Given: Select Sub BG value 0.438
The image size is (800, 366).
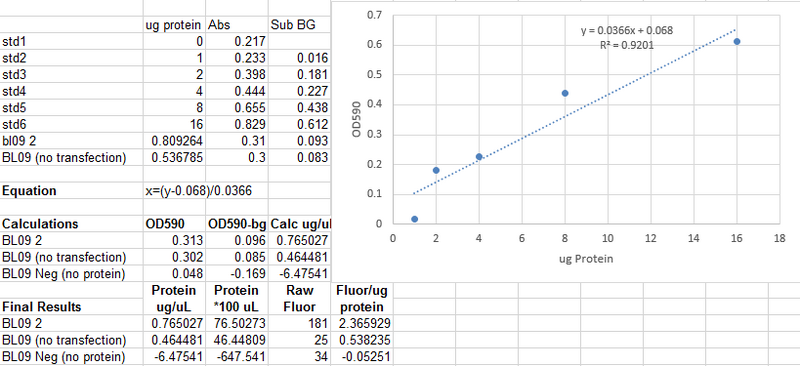Looking at the screenshot, I should tap(299, 108).
